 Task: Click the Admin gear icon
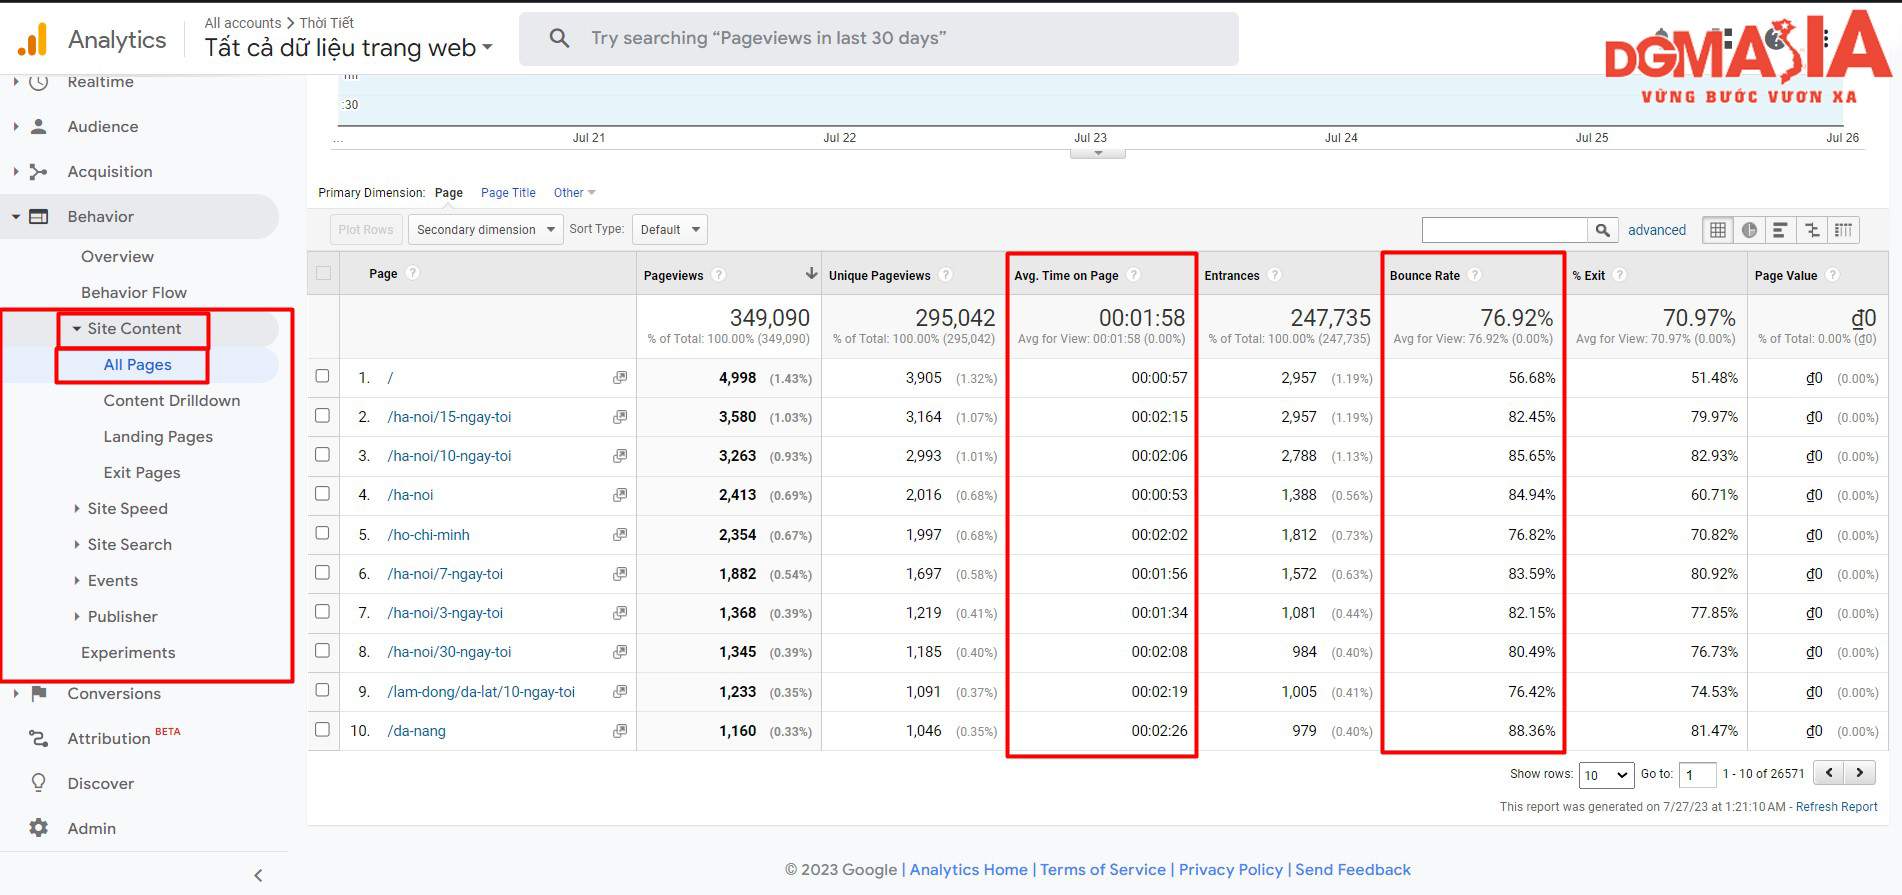pyautogui.click(x=39, y=828)
